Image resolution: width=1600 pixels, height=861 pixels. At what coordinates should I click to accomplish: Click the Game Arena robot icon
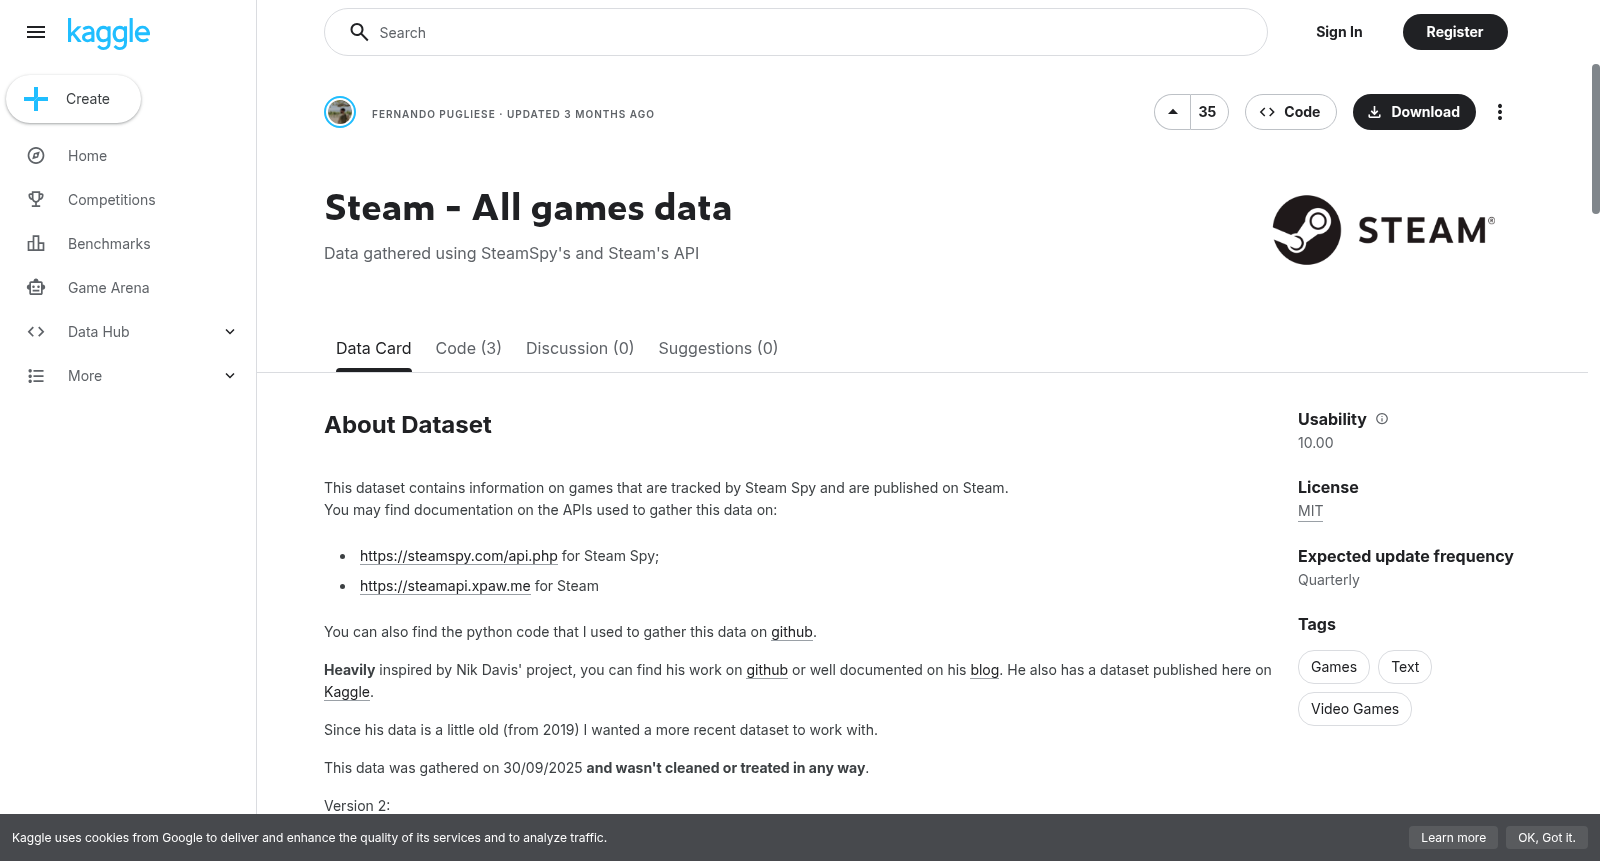click(36, 288)
